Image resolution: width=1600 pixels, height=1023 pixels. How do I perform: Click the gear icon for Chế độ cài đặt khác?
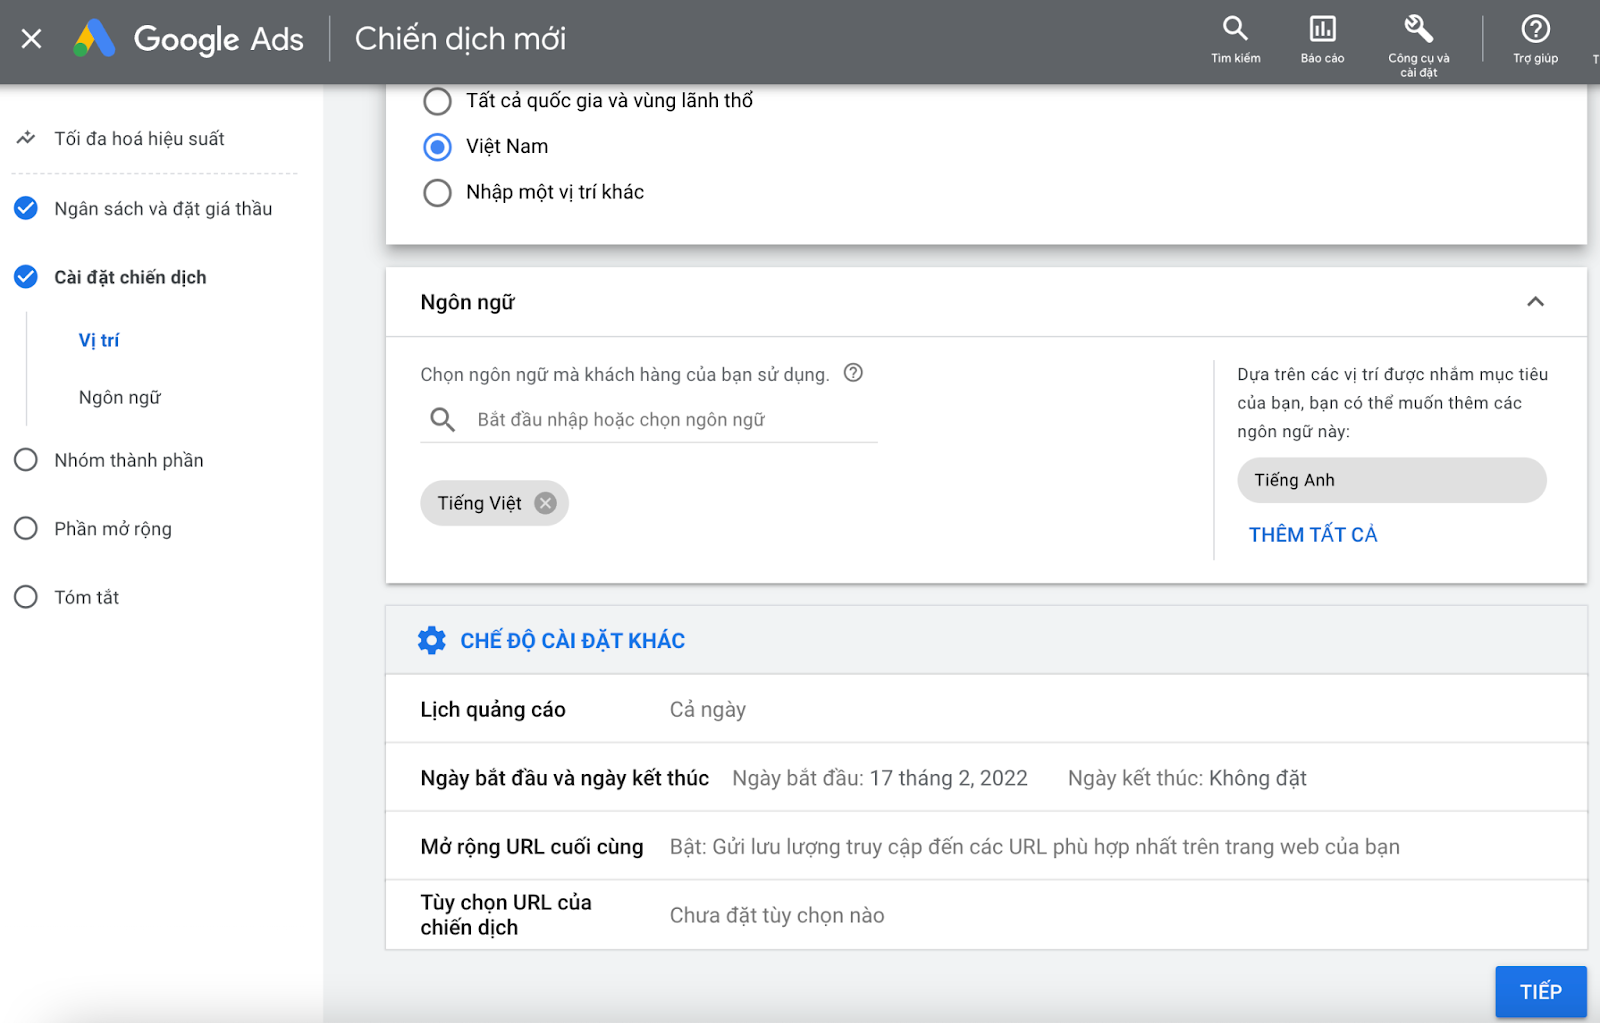(432, 640)
